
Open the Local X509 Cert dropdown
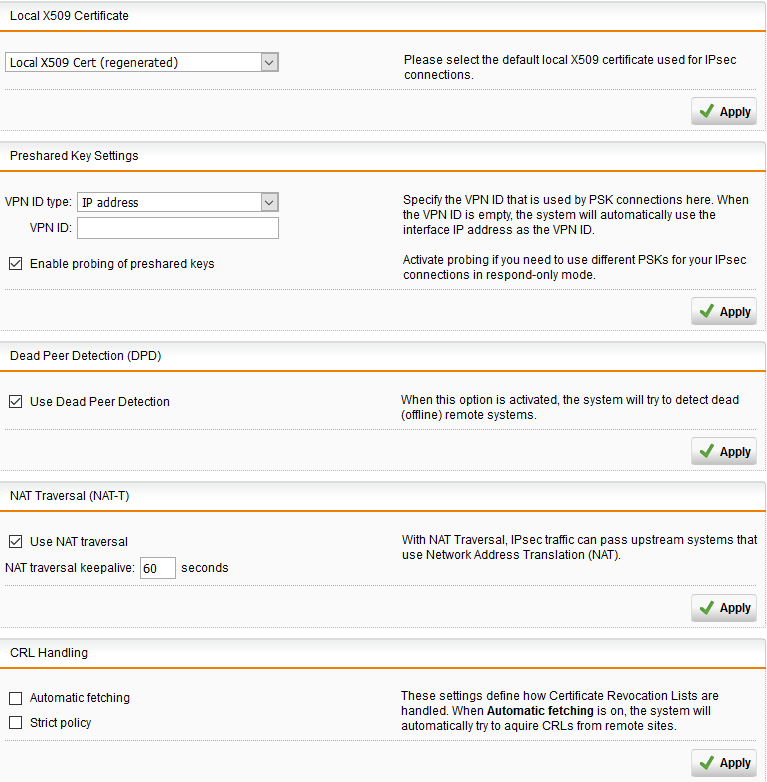[x=142, y=62]
